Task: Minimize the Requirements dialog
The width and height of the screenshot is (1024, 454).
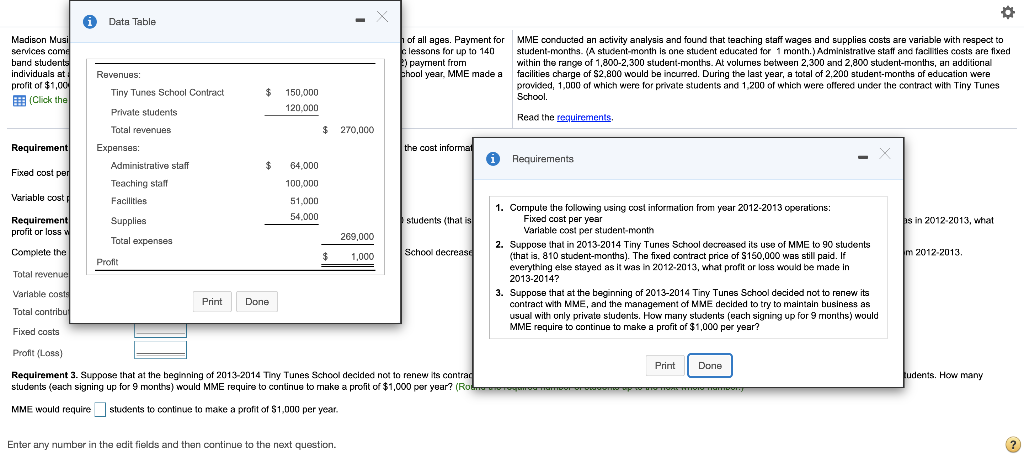Action: (863, 157)
